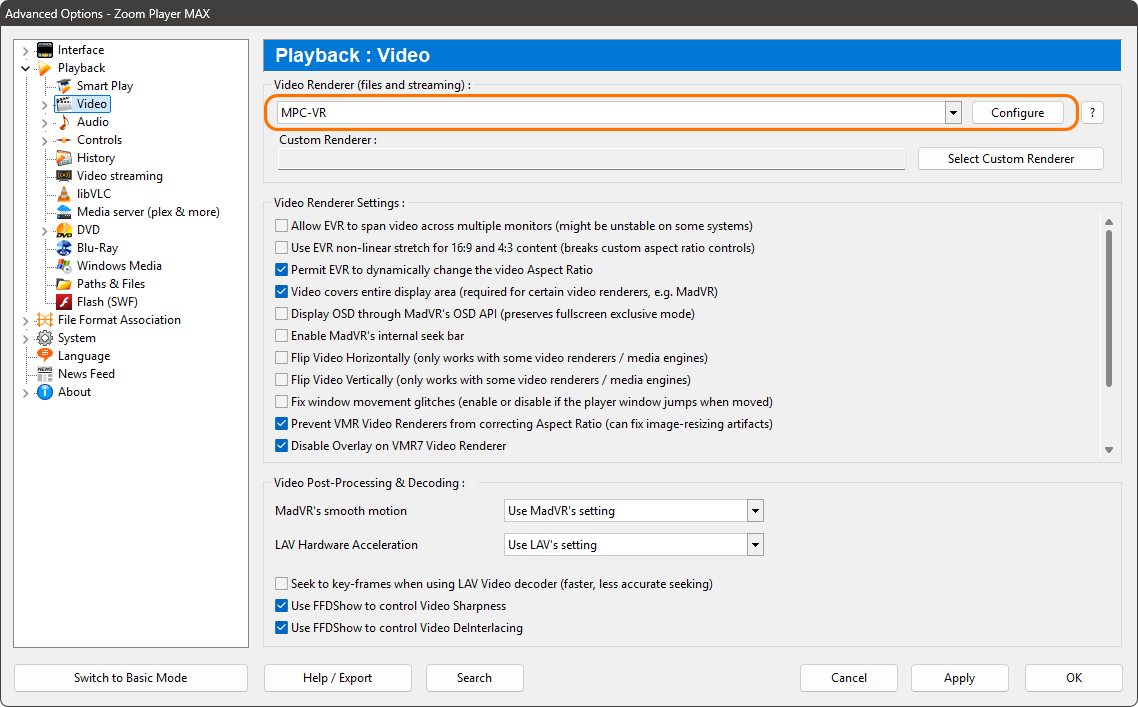Click the News Feed newspaper icon

click(45, 374)
